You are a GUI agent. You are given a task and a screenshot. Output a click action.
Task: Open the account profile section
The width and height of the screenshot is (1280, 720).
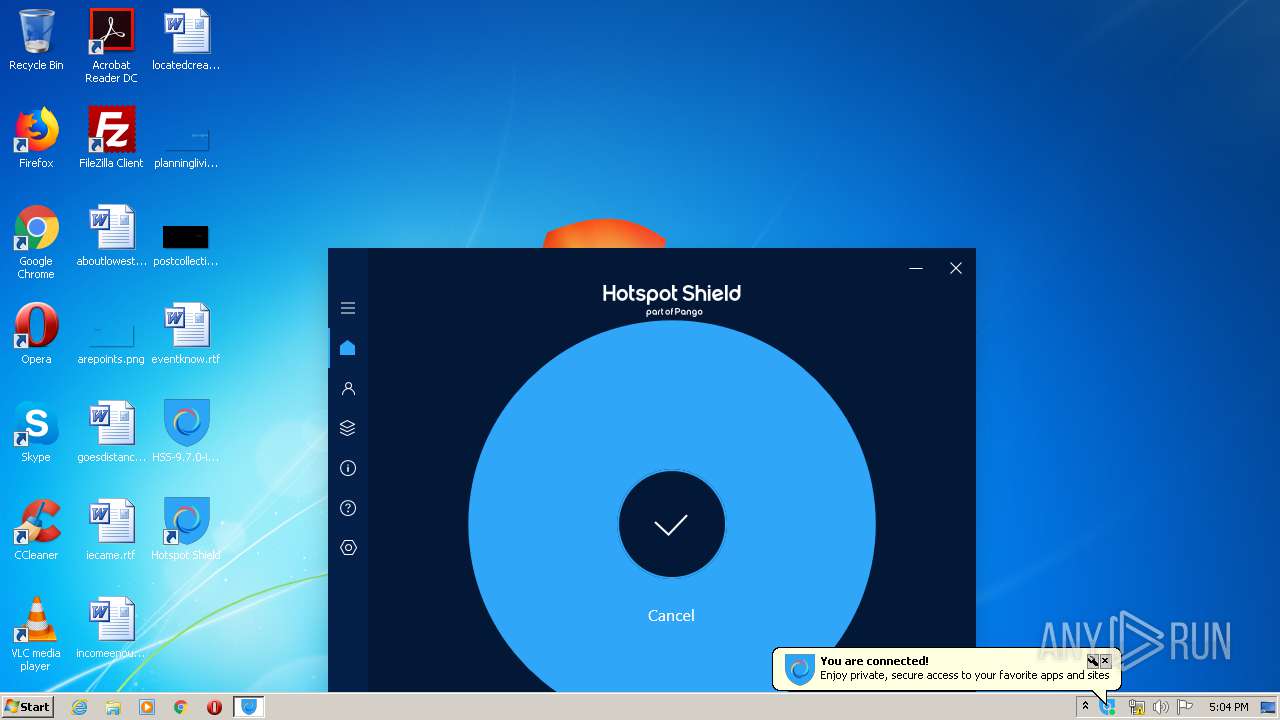coord(348,388)
